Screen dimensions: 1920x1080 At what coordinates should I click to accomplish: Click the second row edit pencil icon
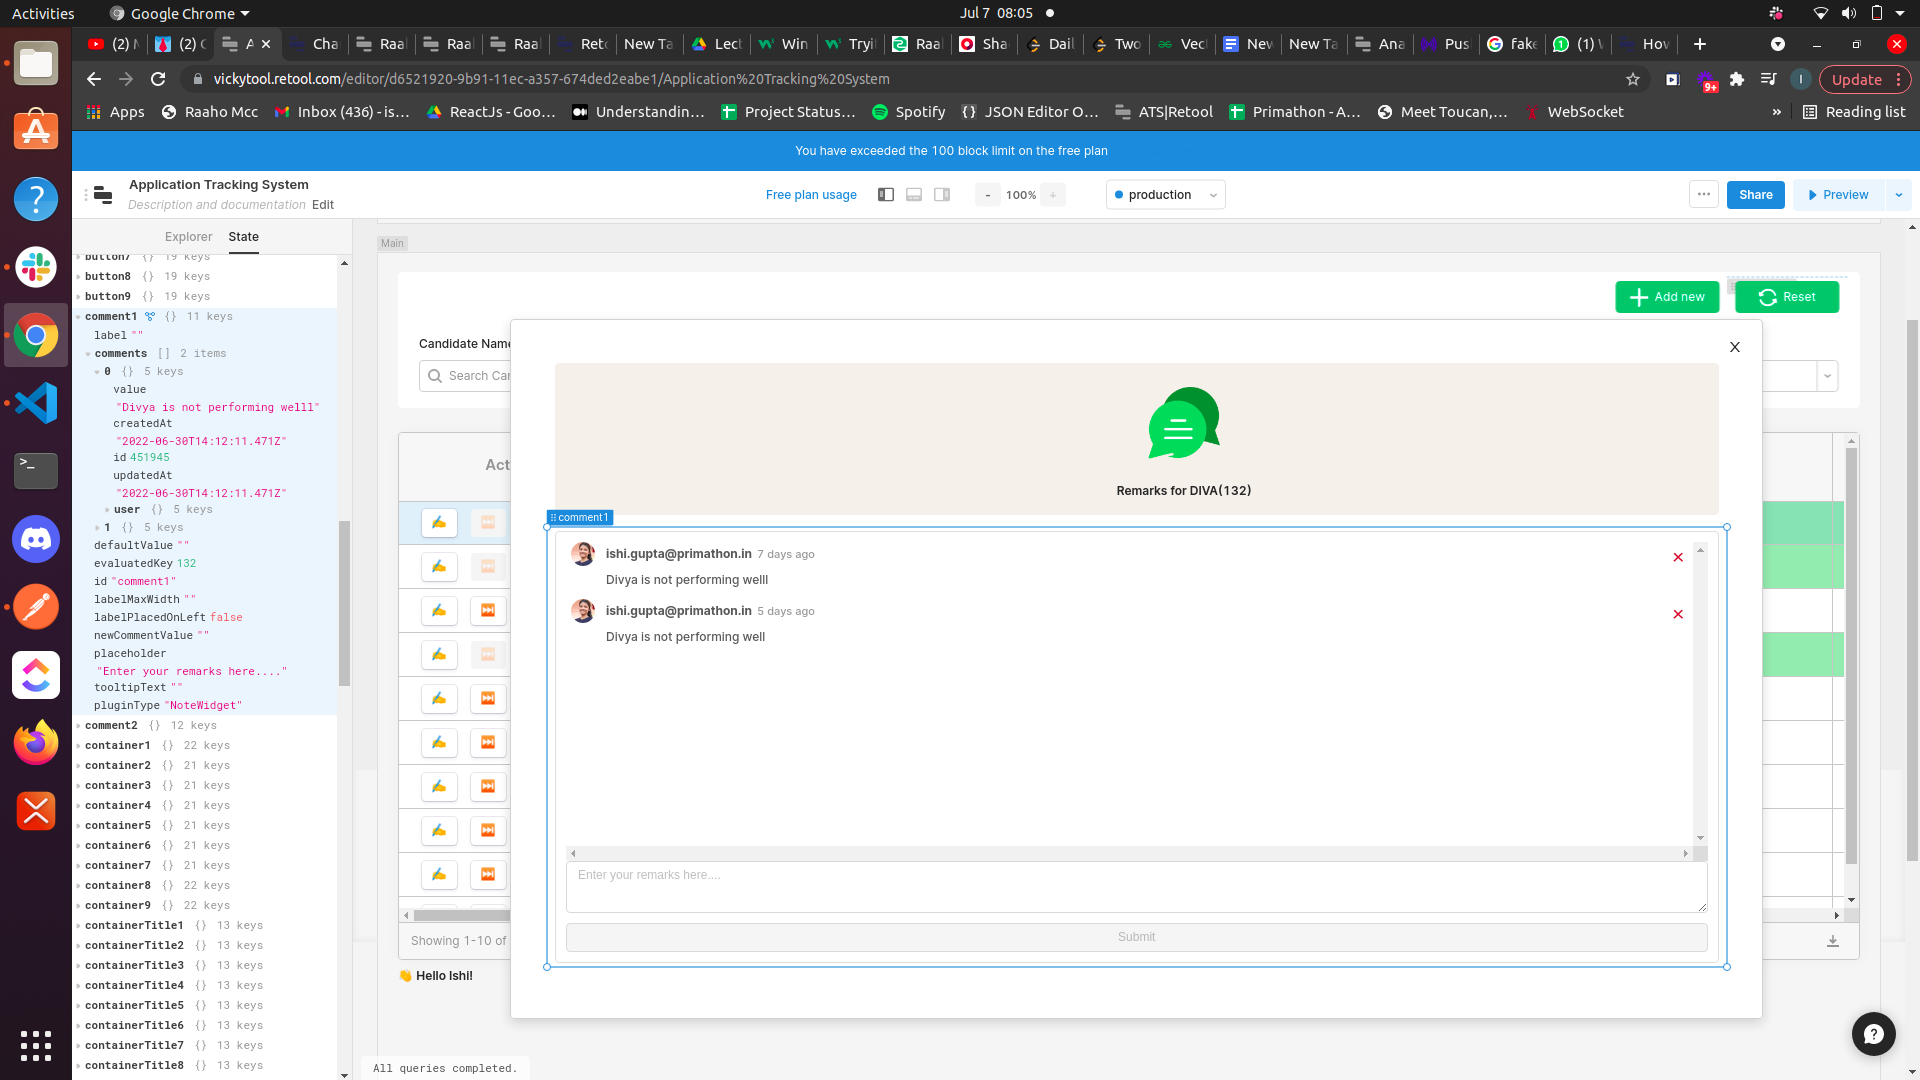439,567
